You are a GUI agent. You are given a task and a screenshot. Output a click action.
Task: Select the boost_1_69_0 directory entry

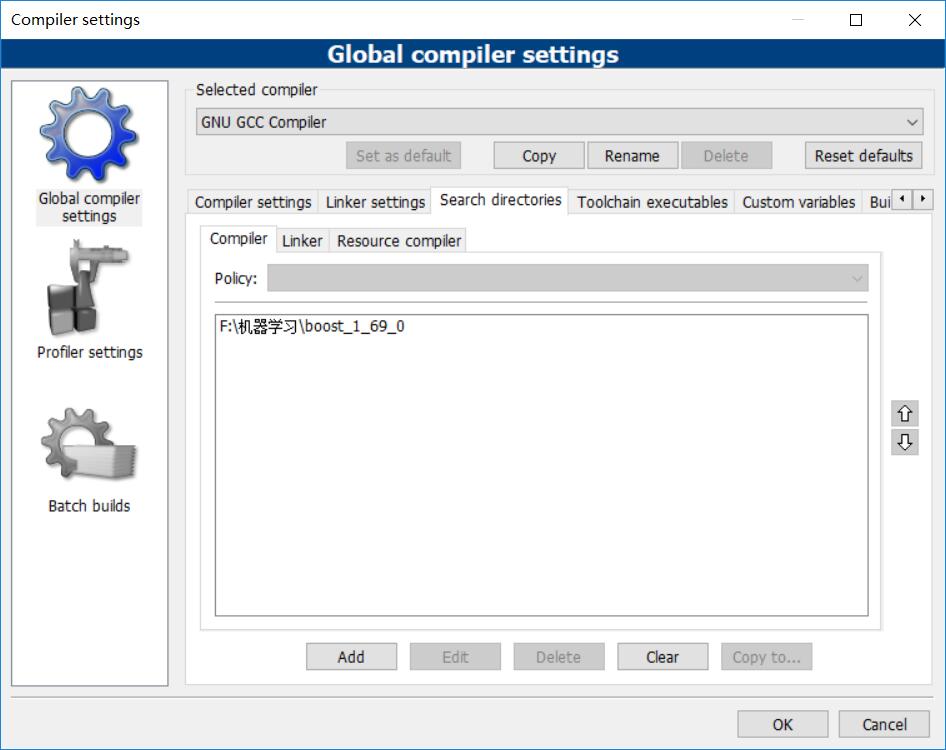click(312, 326)
